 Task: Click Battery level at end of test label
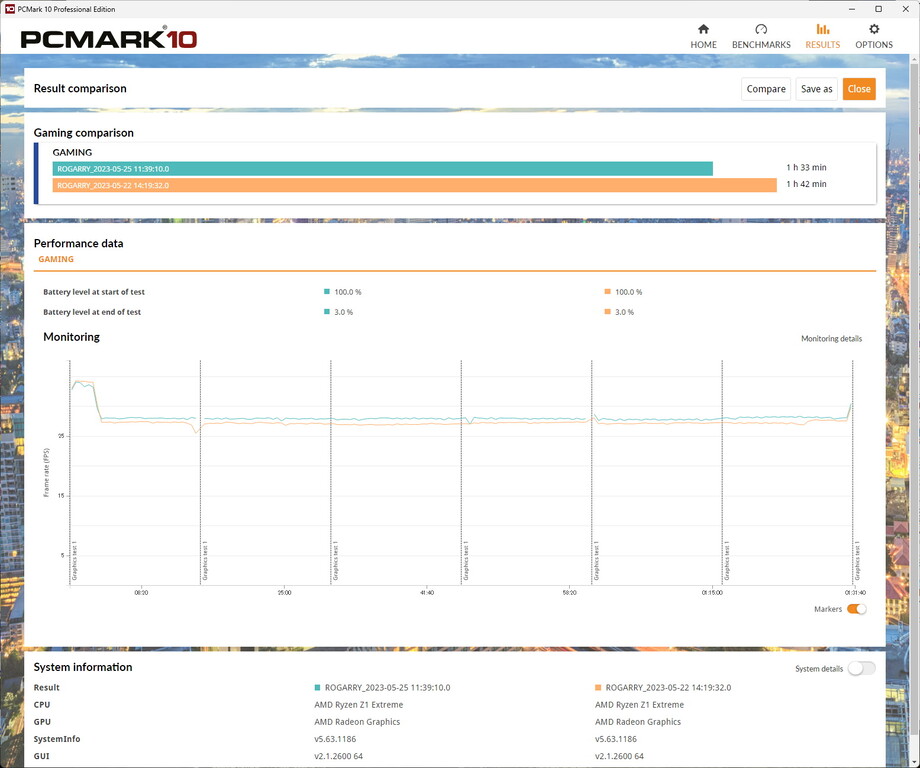(x=92, y=312)
